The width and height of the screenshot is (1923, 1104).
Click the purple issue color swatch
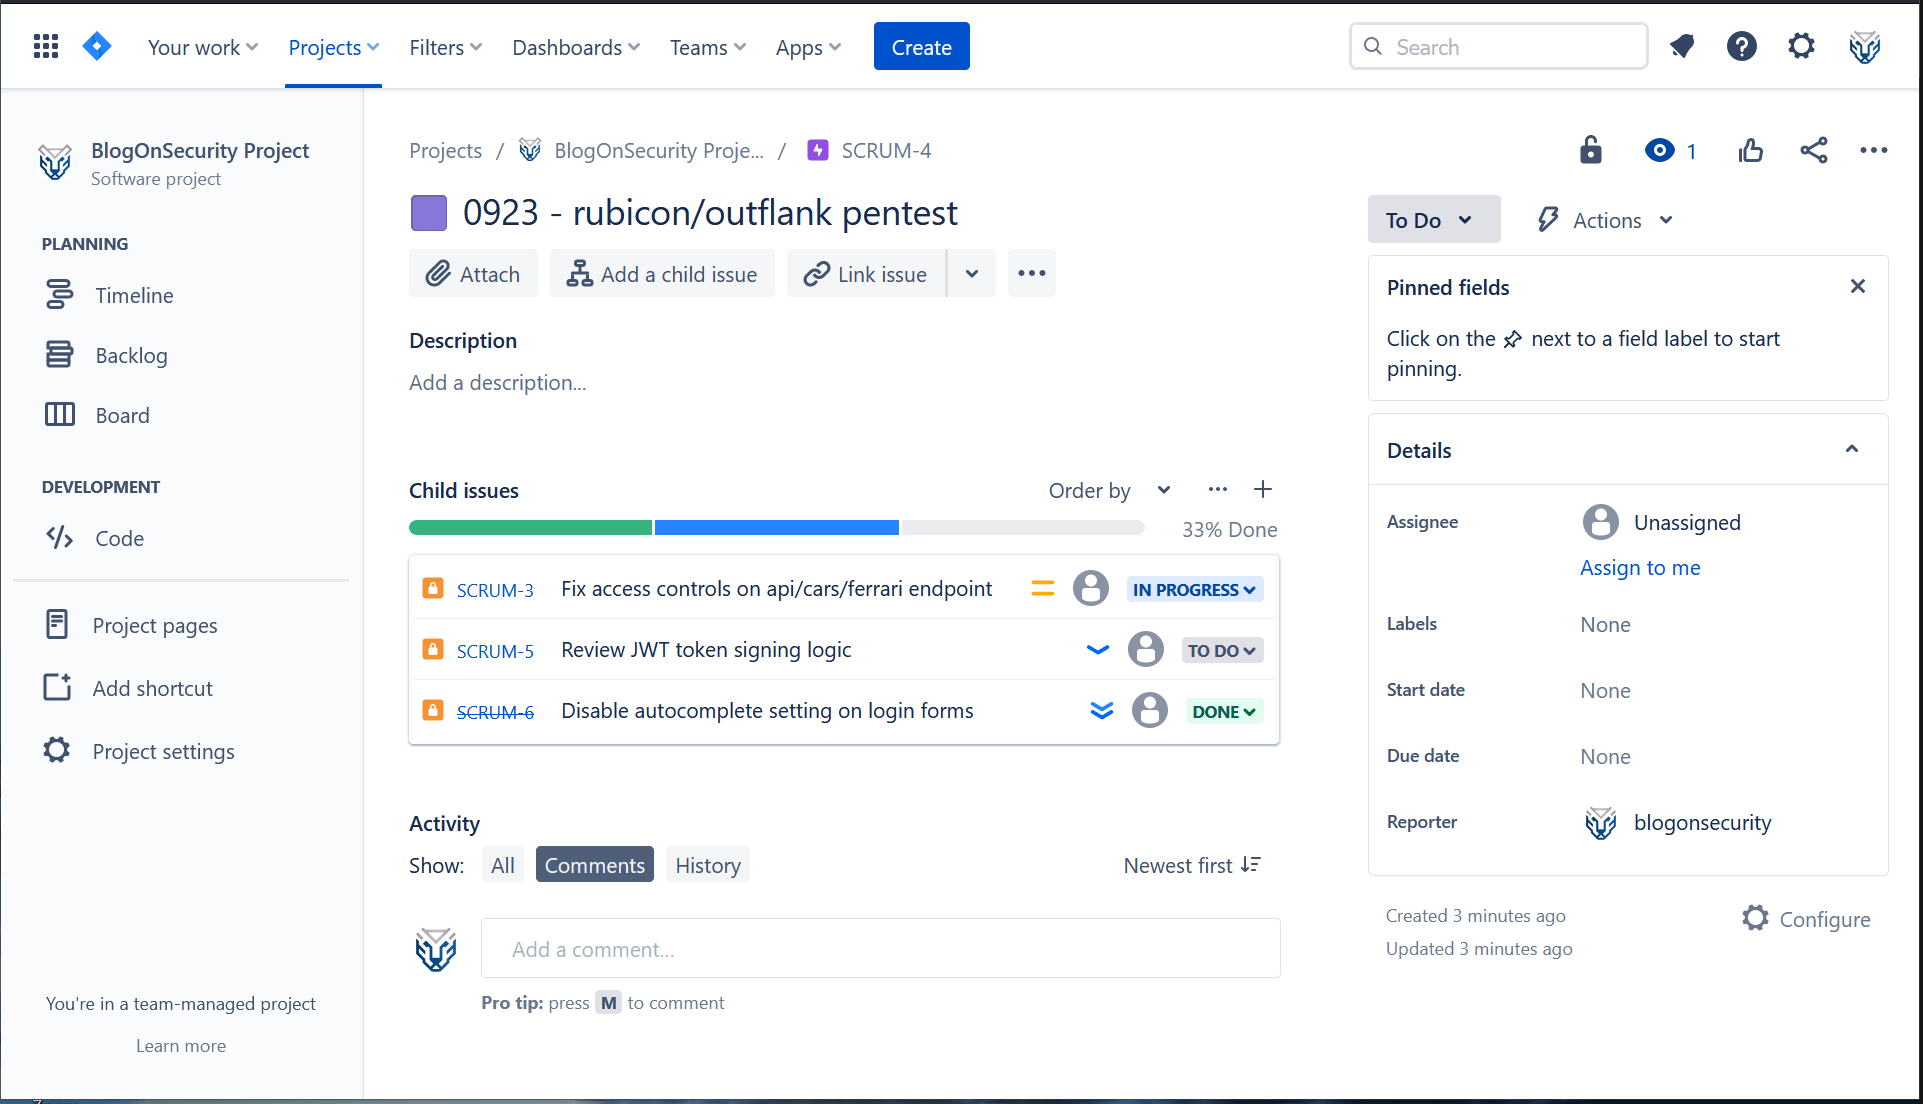[x=428, y=212]
